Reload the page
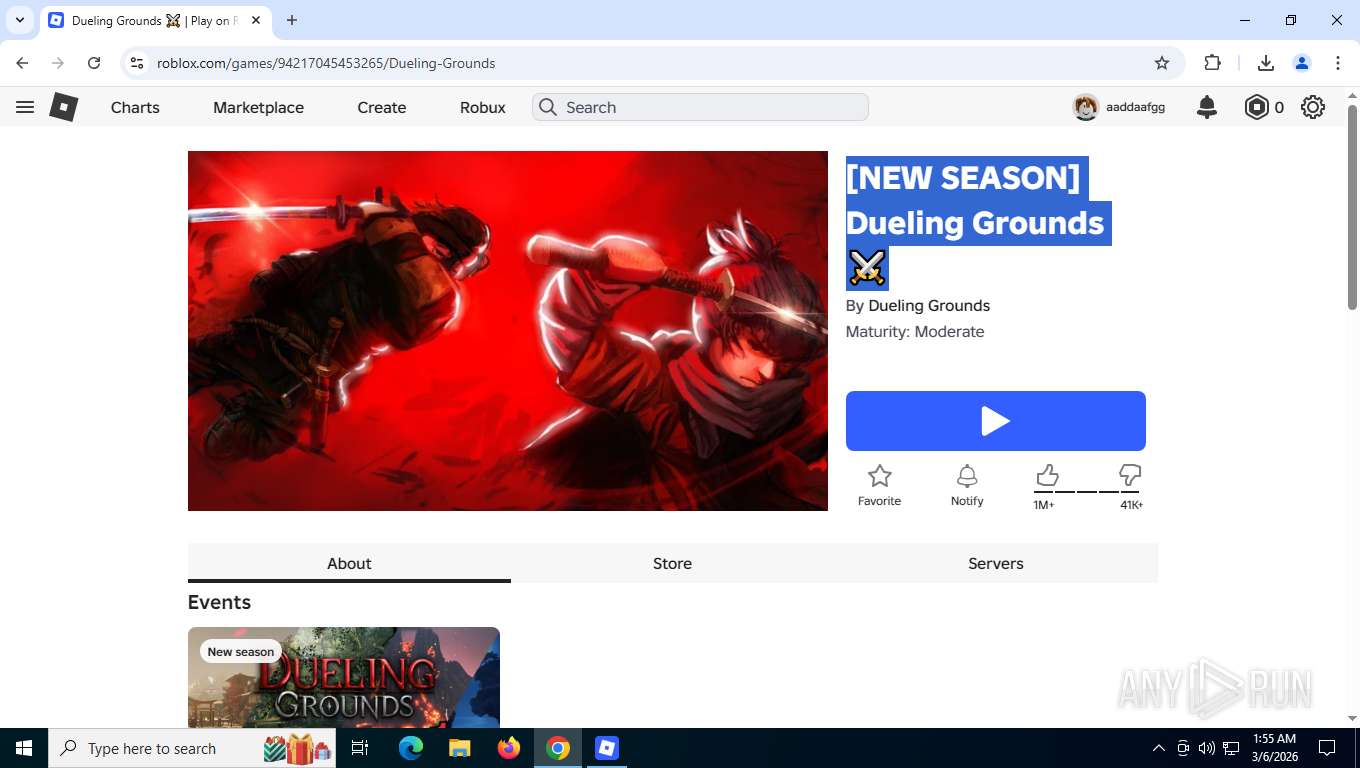Viewport: 1360px width, 768px height. tap(94, 63)
